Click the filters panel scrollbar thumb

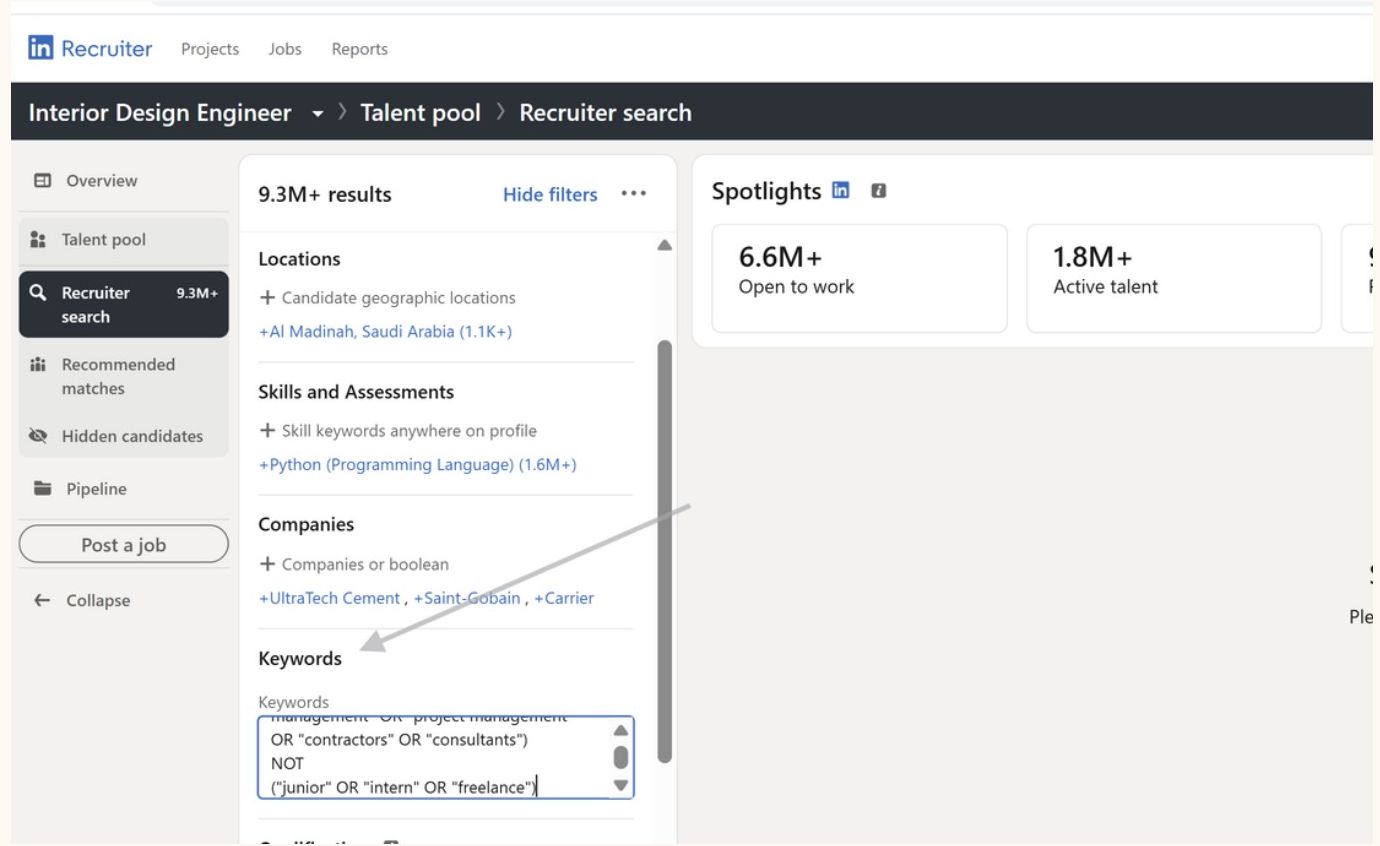click(664, 551)
